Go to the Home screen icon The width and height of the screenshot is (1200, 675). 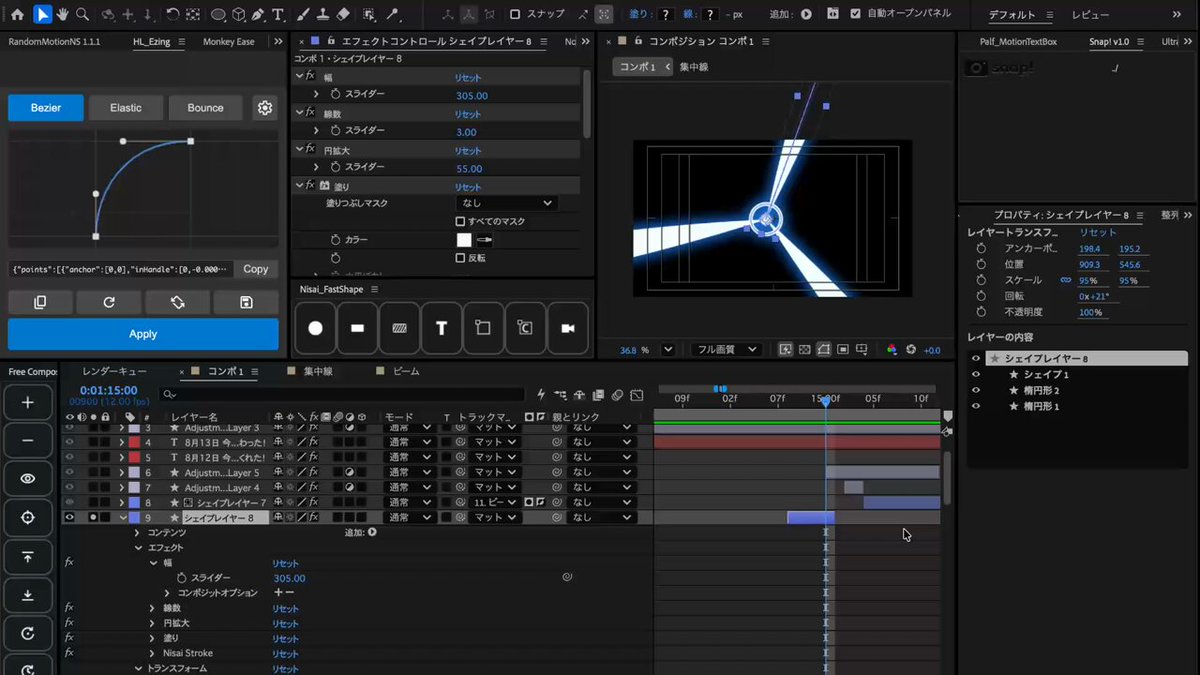[17, 14]
